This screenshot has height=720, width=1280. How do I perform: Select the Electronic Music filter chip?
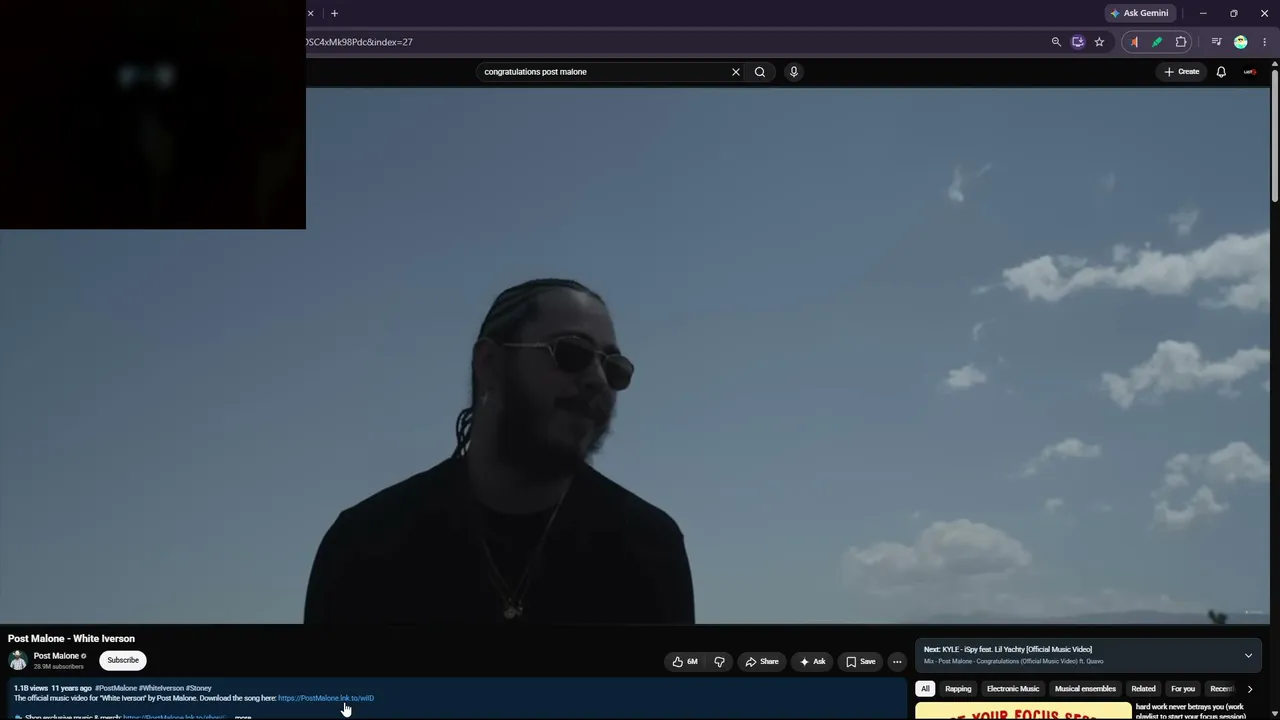[1013, 689]
